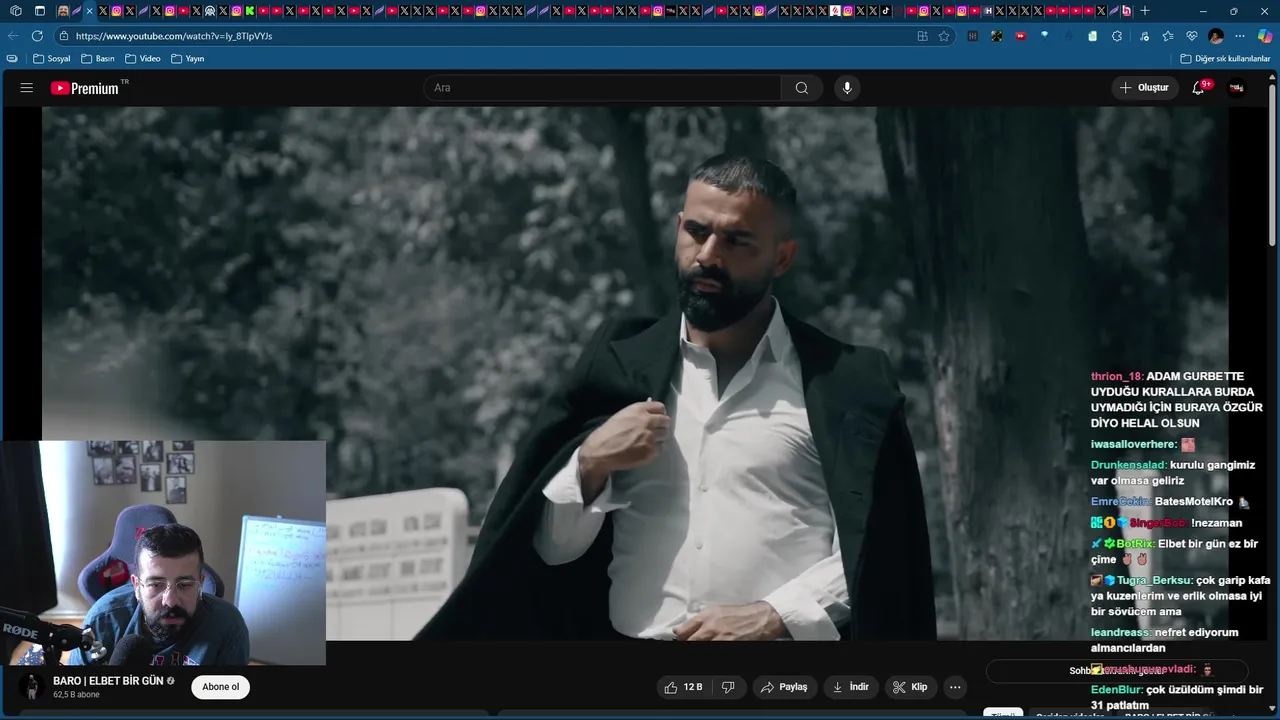Switch to the first tab with face avatar
Viewport: 1280px width, 720px height.
(63, 11)
